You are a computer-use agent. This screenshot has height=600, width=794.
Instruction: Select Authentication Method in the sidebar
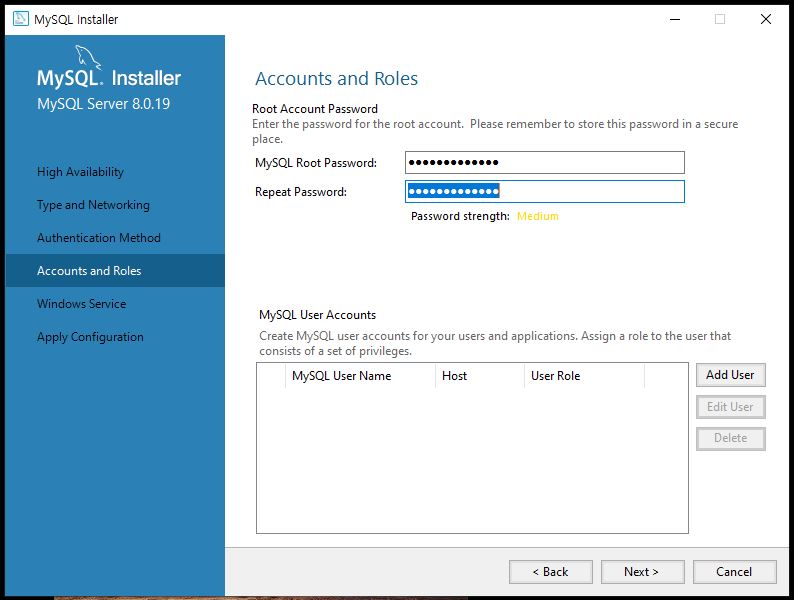(x=99, y=237)
